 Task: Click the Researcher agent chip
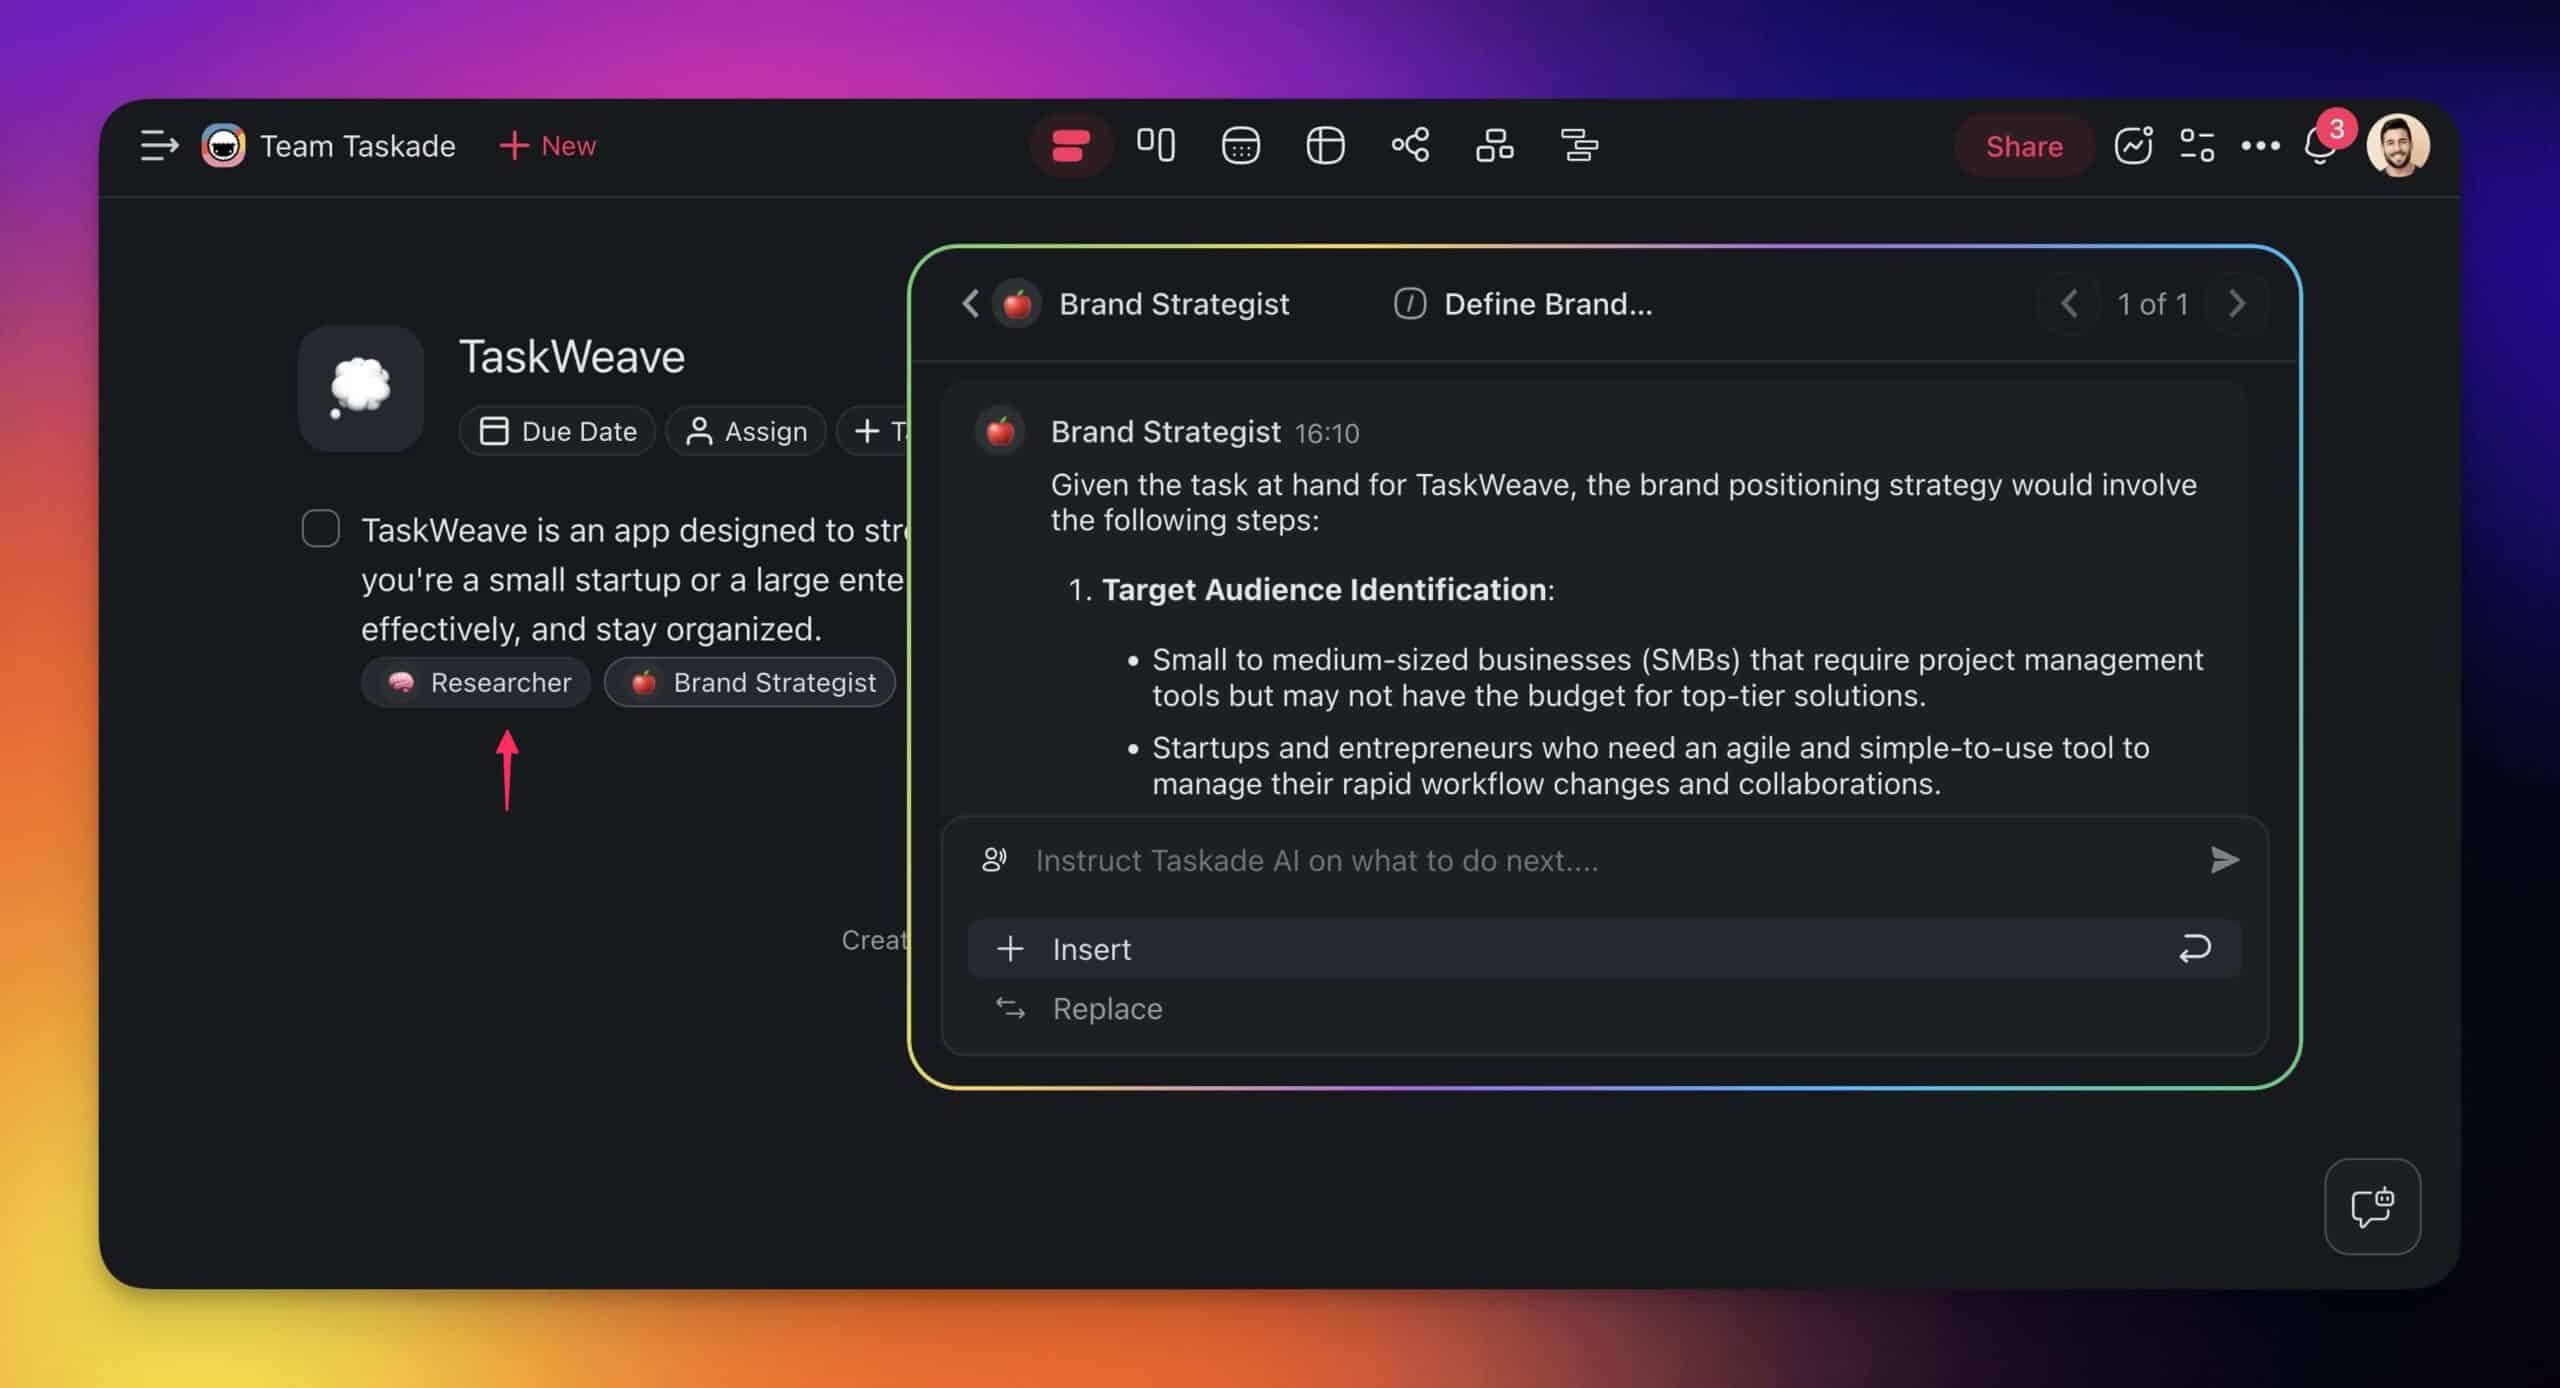tap(477, 682)
